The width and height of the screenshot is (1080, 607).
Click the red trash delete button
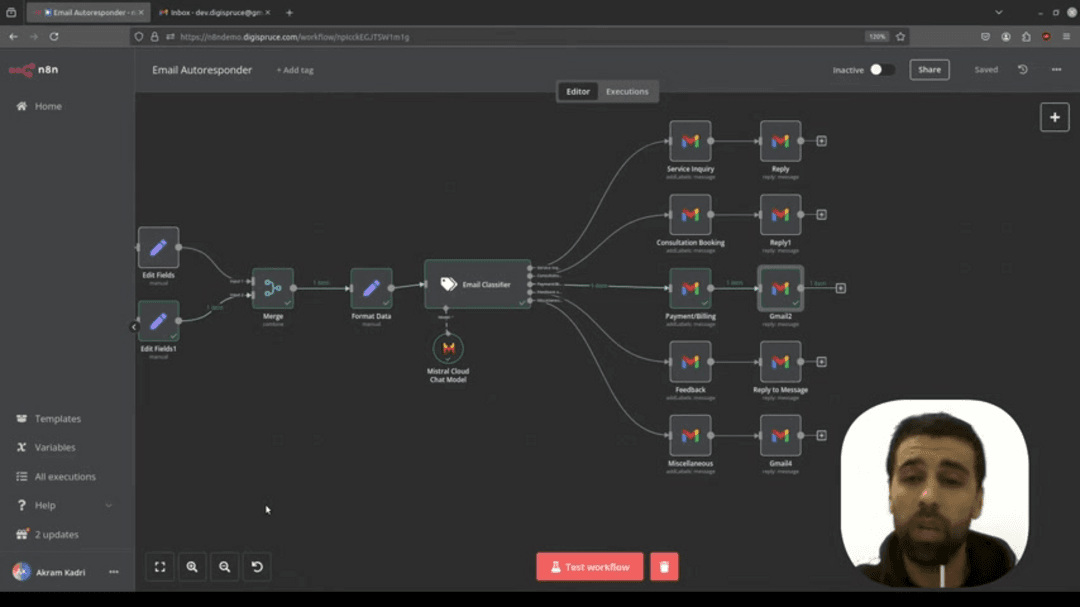[x=664, y=567]
